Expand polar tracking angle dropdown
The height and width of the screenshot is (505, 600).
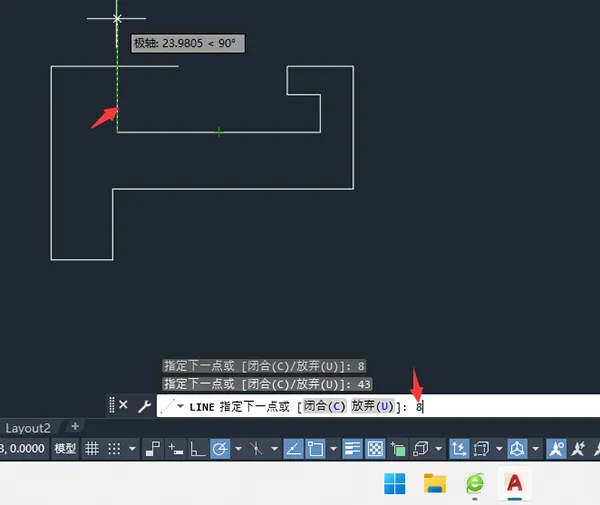(238, 448)
